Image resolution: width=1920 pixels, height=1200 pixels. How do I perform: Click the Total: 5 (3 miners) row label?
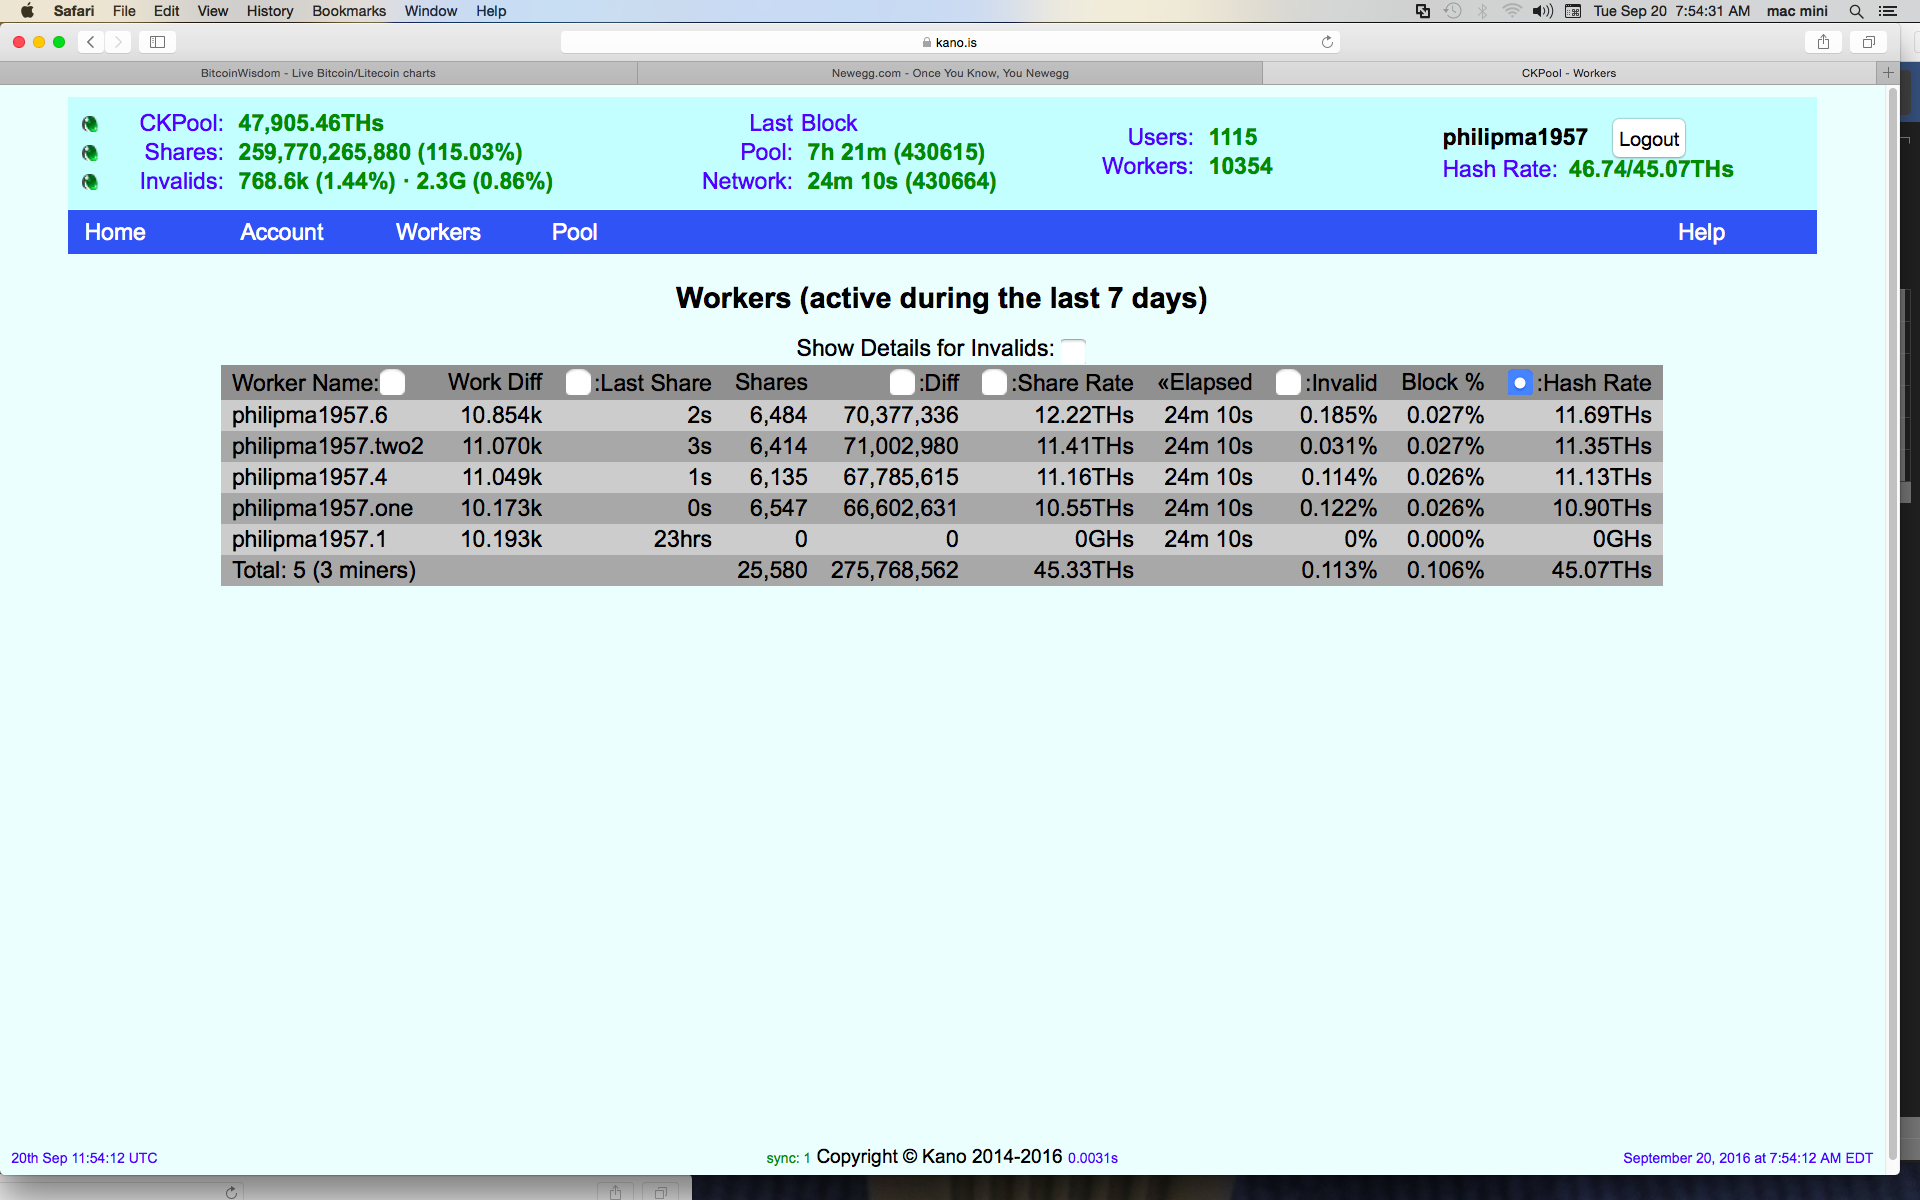pyautogui.click(x=324, y=570)
